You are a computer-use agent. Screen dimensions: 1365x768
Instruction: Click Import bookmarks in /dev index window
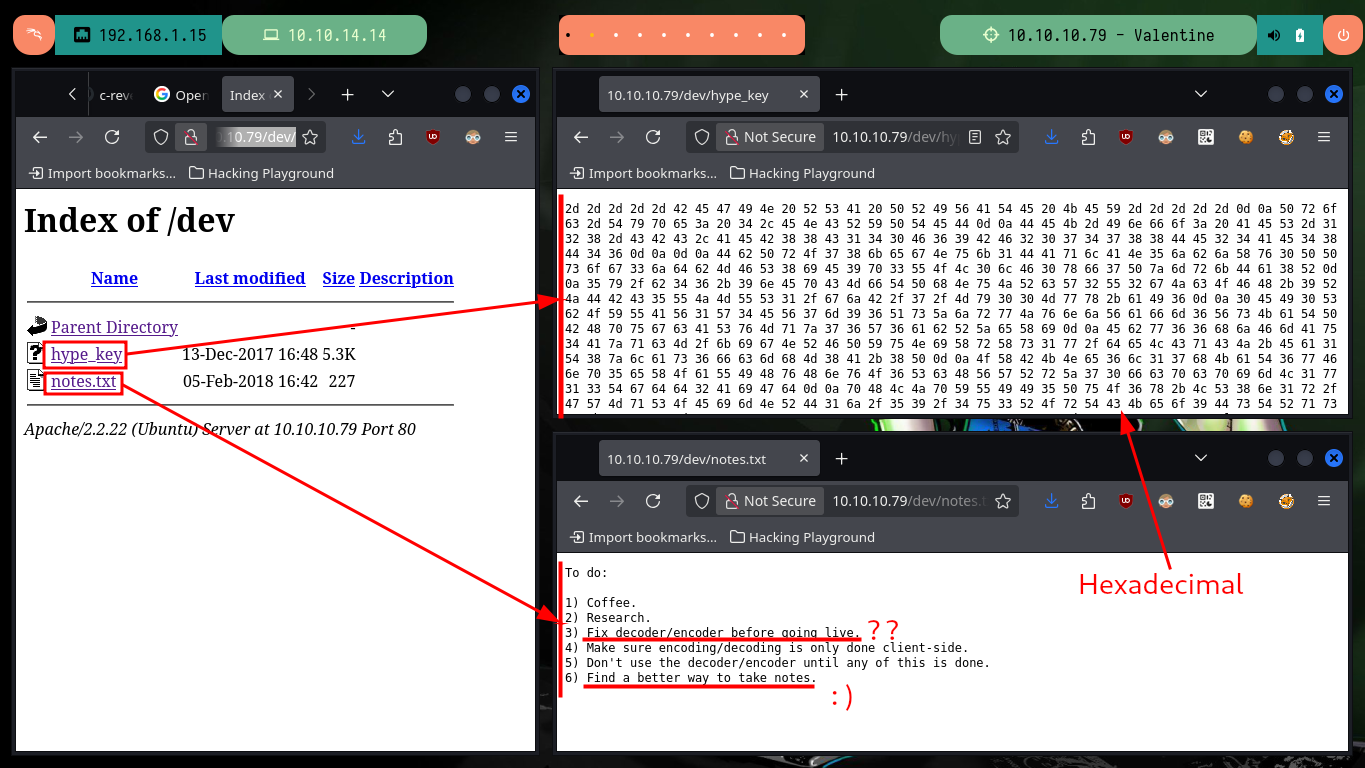pyautogui.click(x=102, y=173)
